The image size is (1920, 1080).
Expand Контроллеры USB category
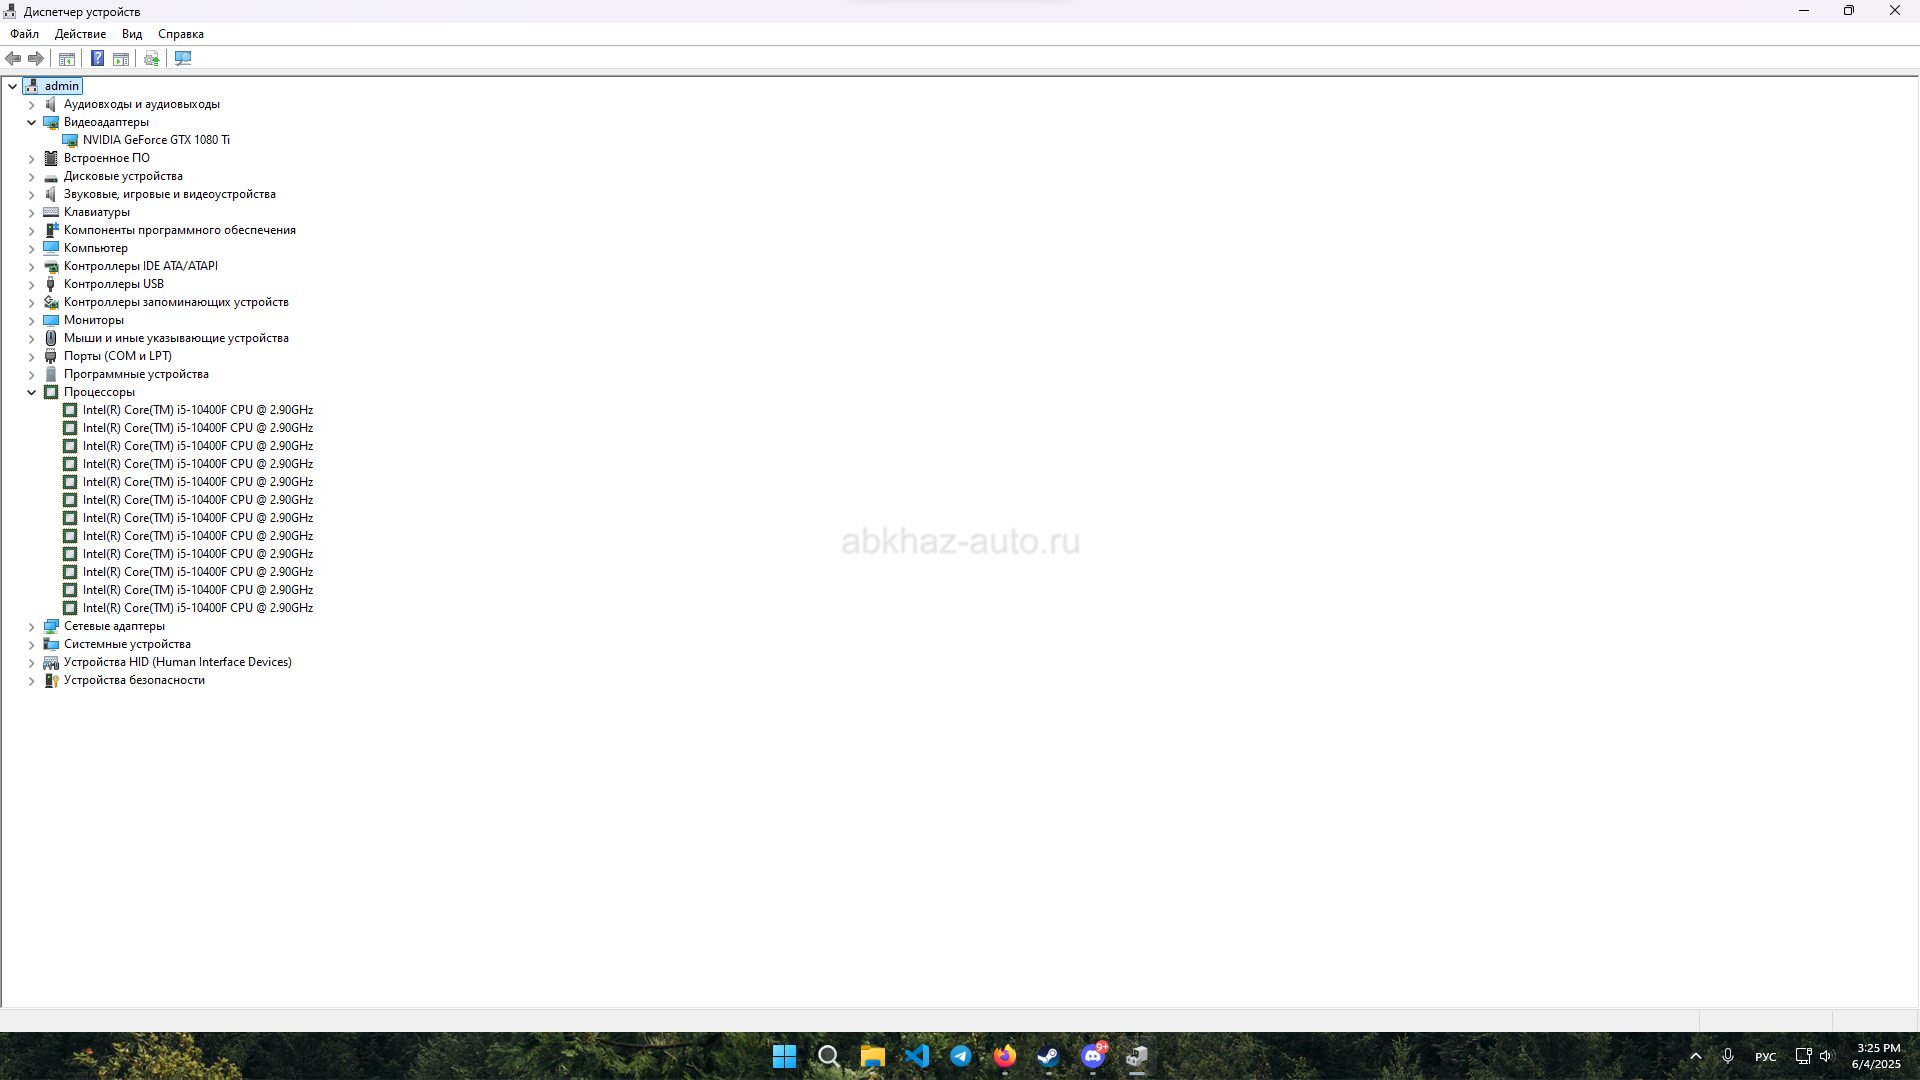coord(31,284)
